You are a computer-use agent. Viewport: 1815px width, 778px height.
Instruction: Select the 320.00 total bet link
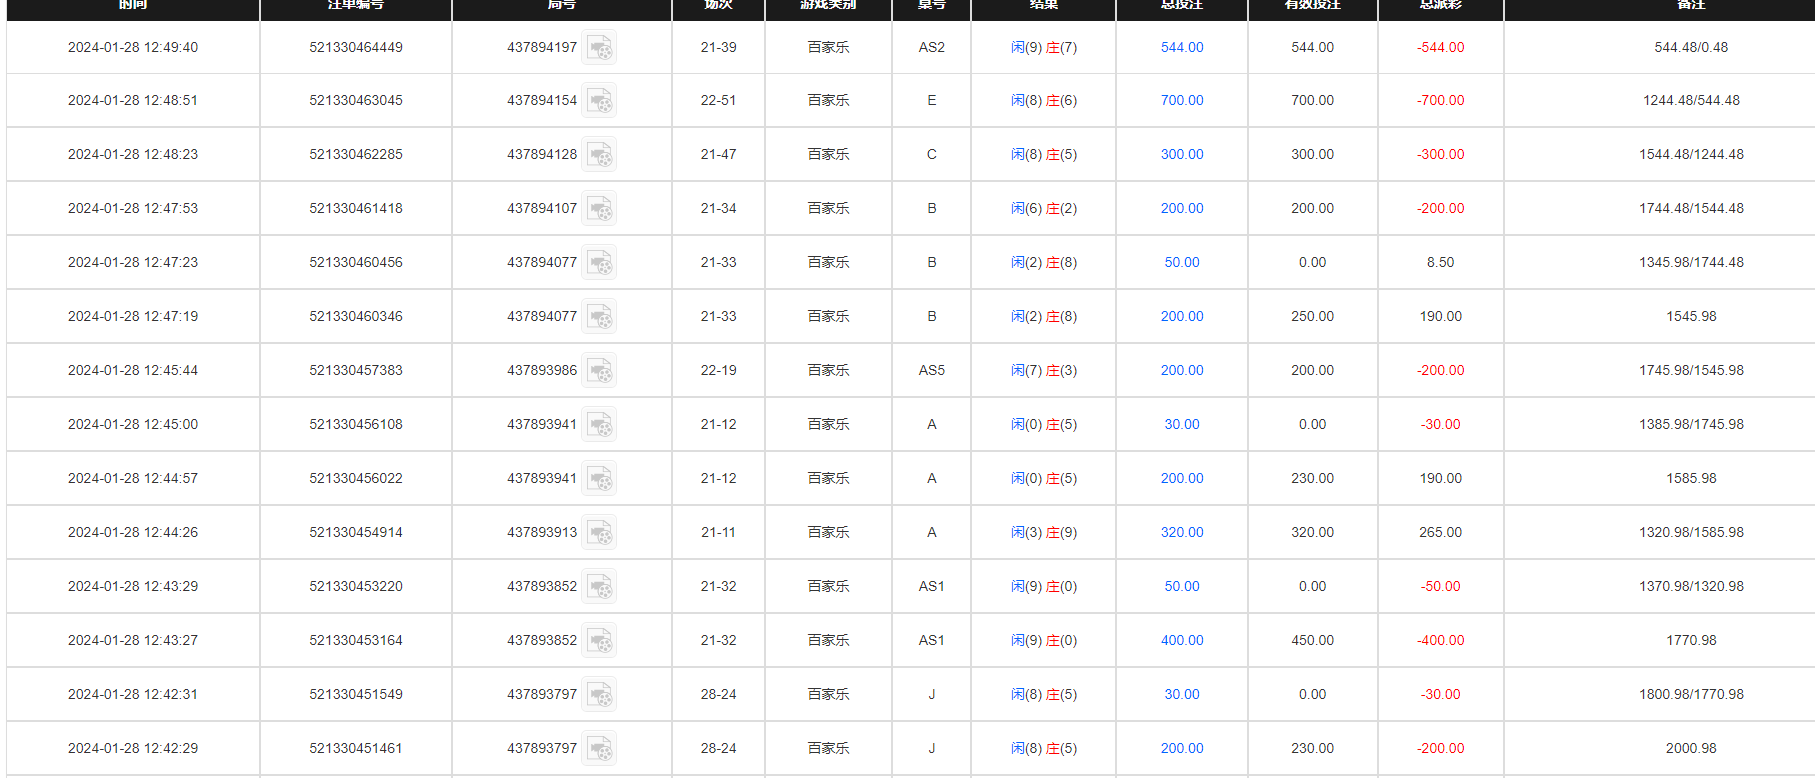tap(1182, 532)
